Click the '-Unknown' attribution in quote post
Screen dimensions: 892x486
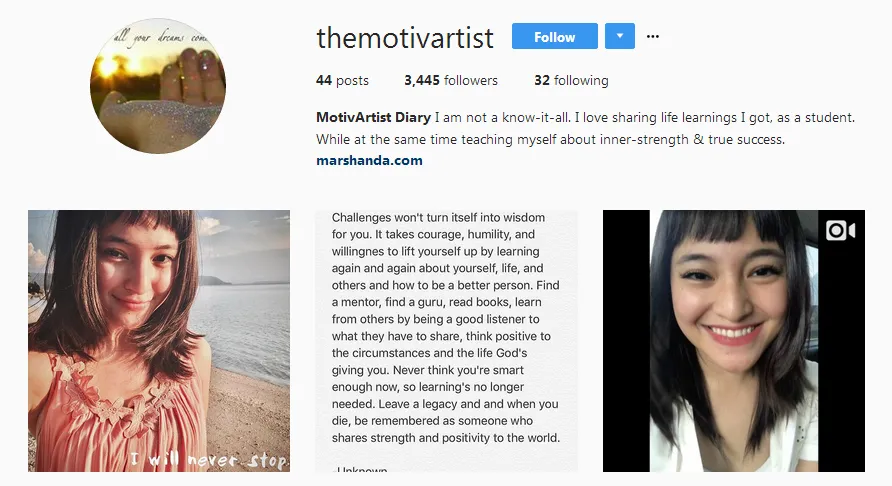click(x=360, y=469)
